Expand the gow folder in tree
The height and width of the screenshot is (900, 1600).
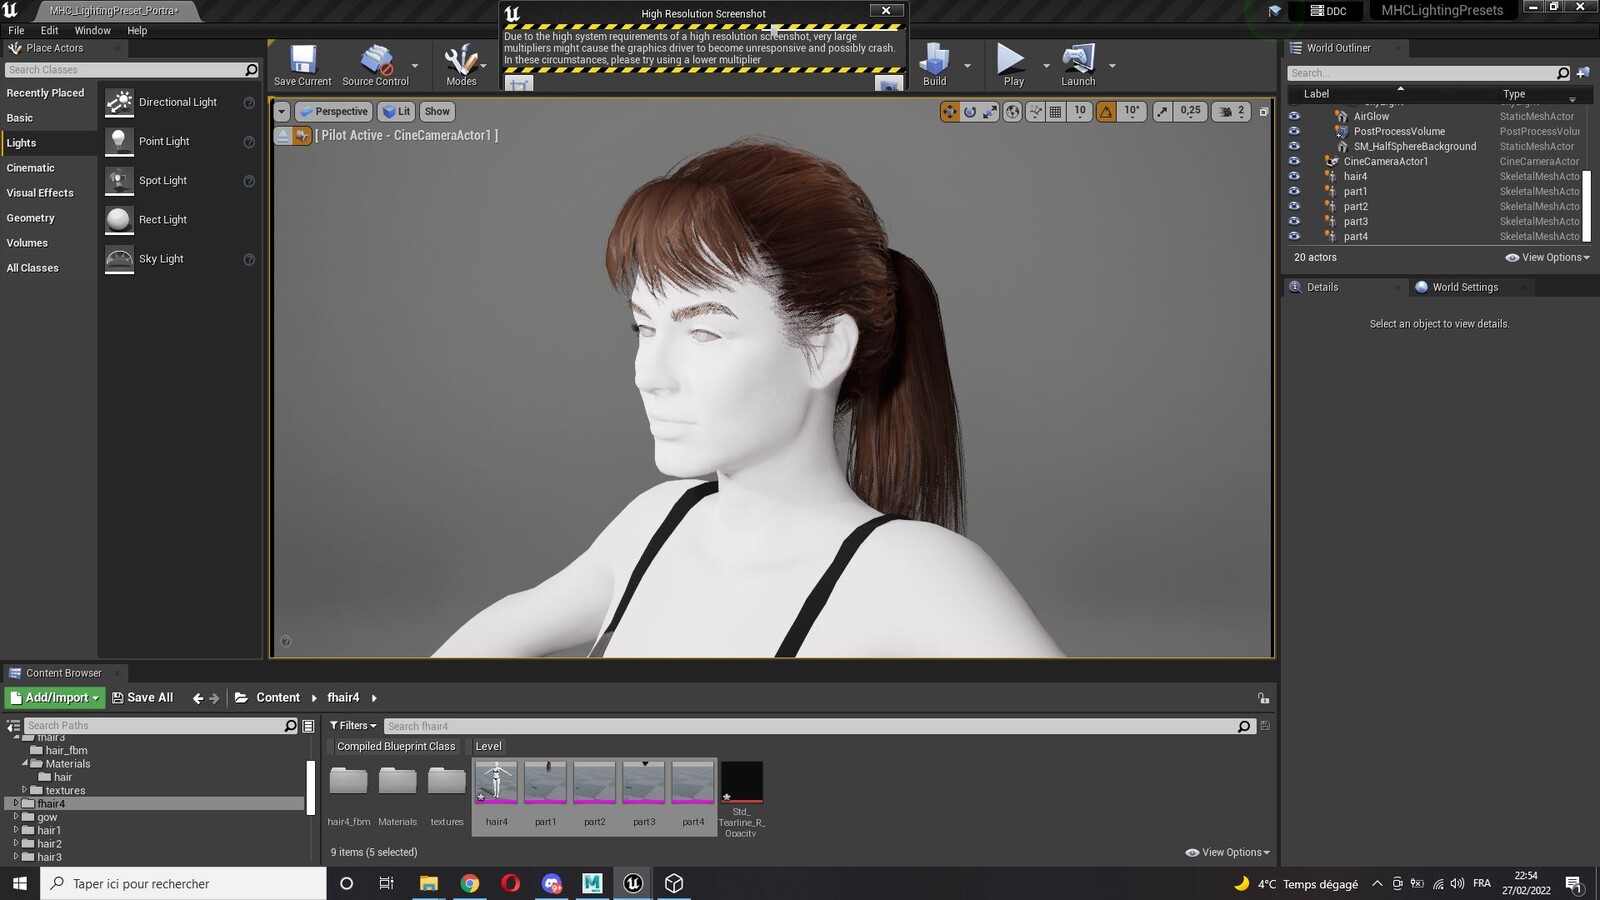click(x=16, y=817)
